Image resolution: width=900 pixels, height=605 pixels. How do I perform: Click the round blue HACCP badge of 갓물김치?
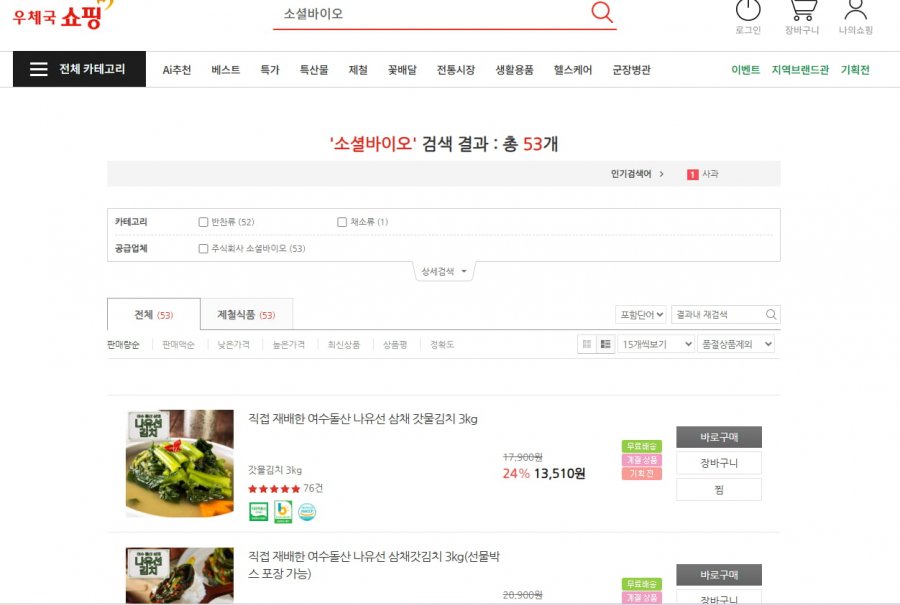tap(307, 511)
